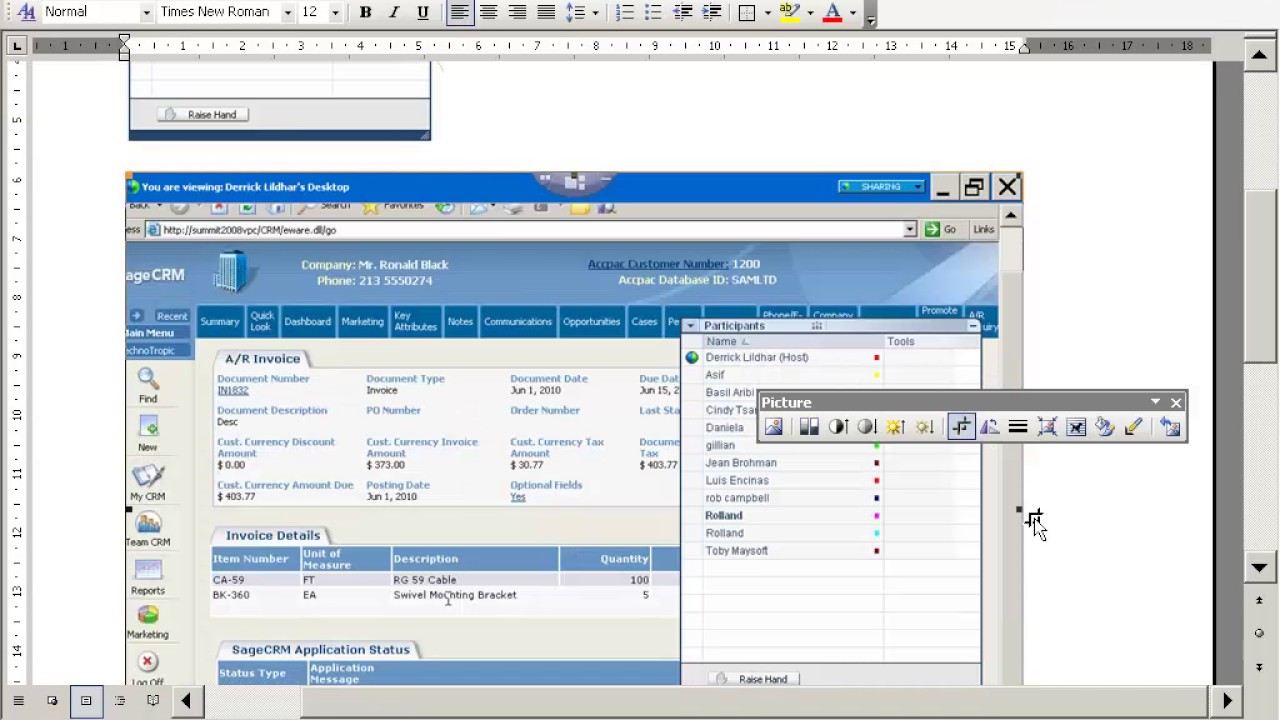The image size is (1280, 720).
Task: Apply the red Font Color button
Action: pos(833,12)
